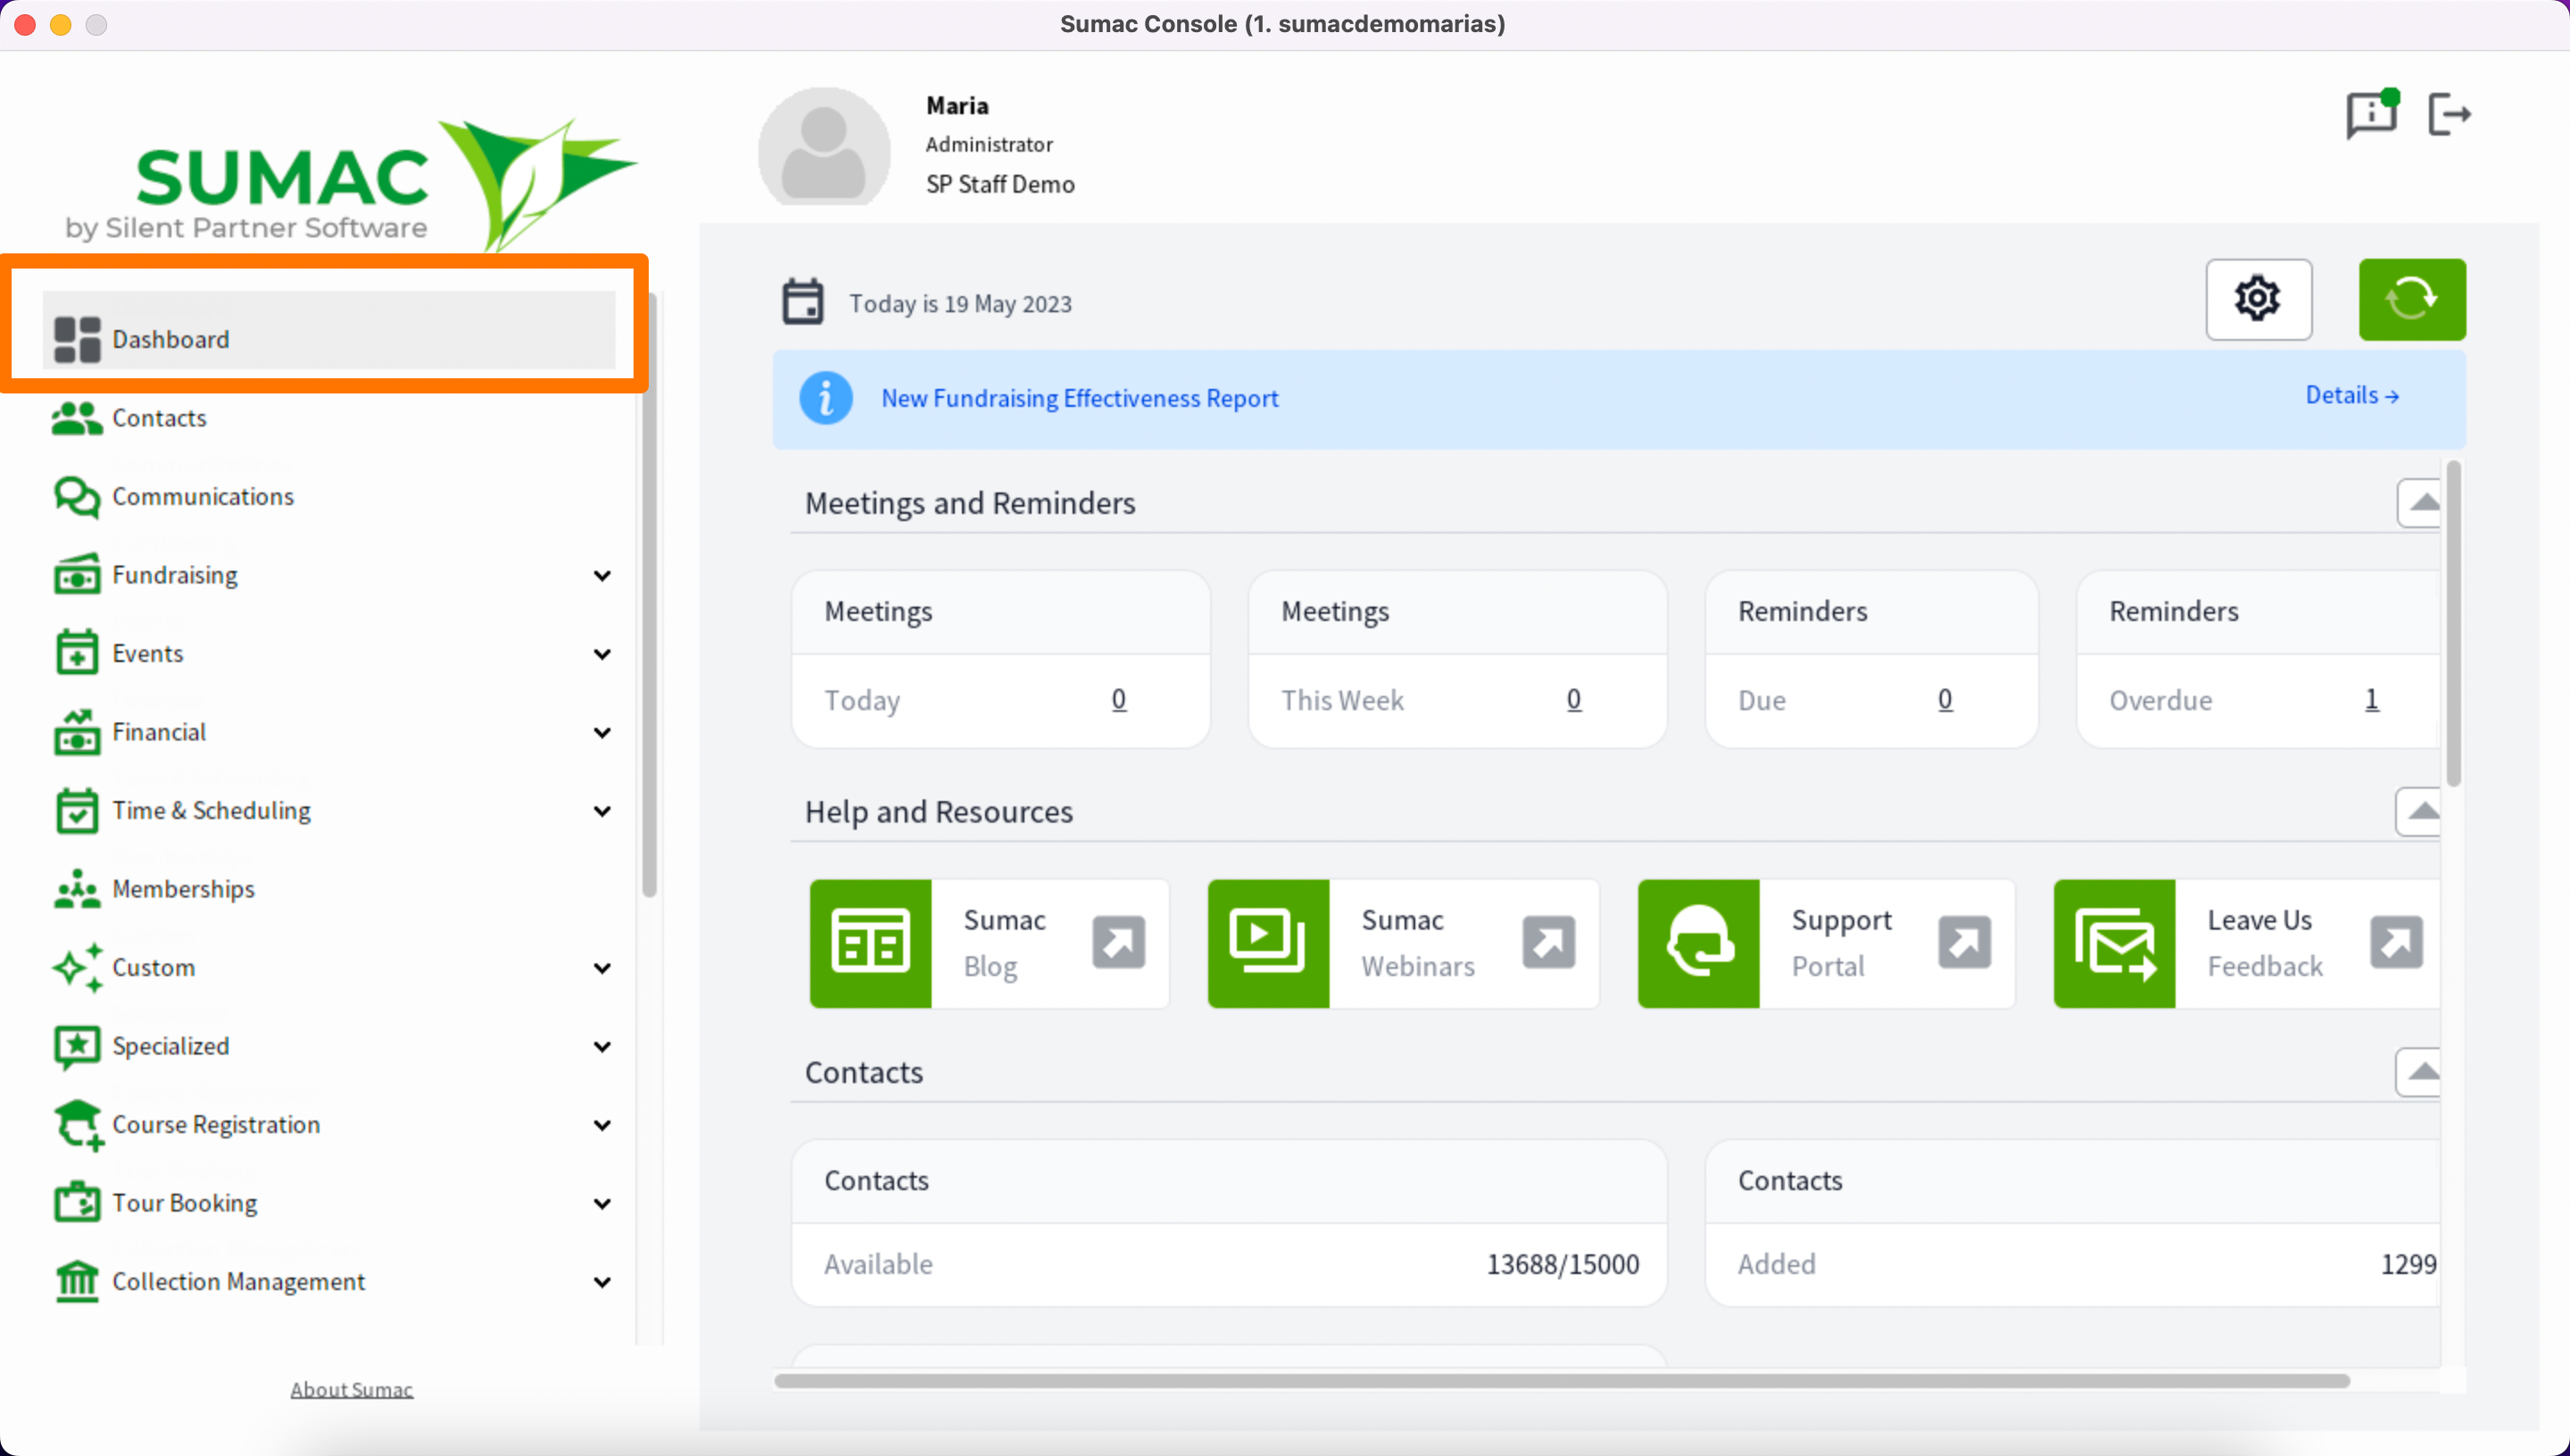Image resolution: width=2570 pixels, height=1456 pixels.
Task: Expand the Course Registration chevron
Action: (x=602, y=1125)
